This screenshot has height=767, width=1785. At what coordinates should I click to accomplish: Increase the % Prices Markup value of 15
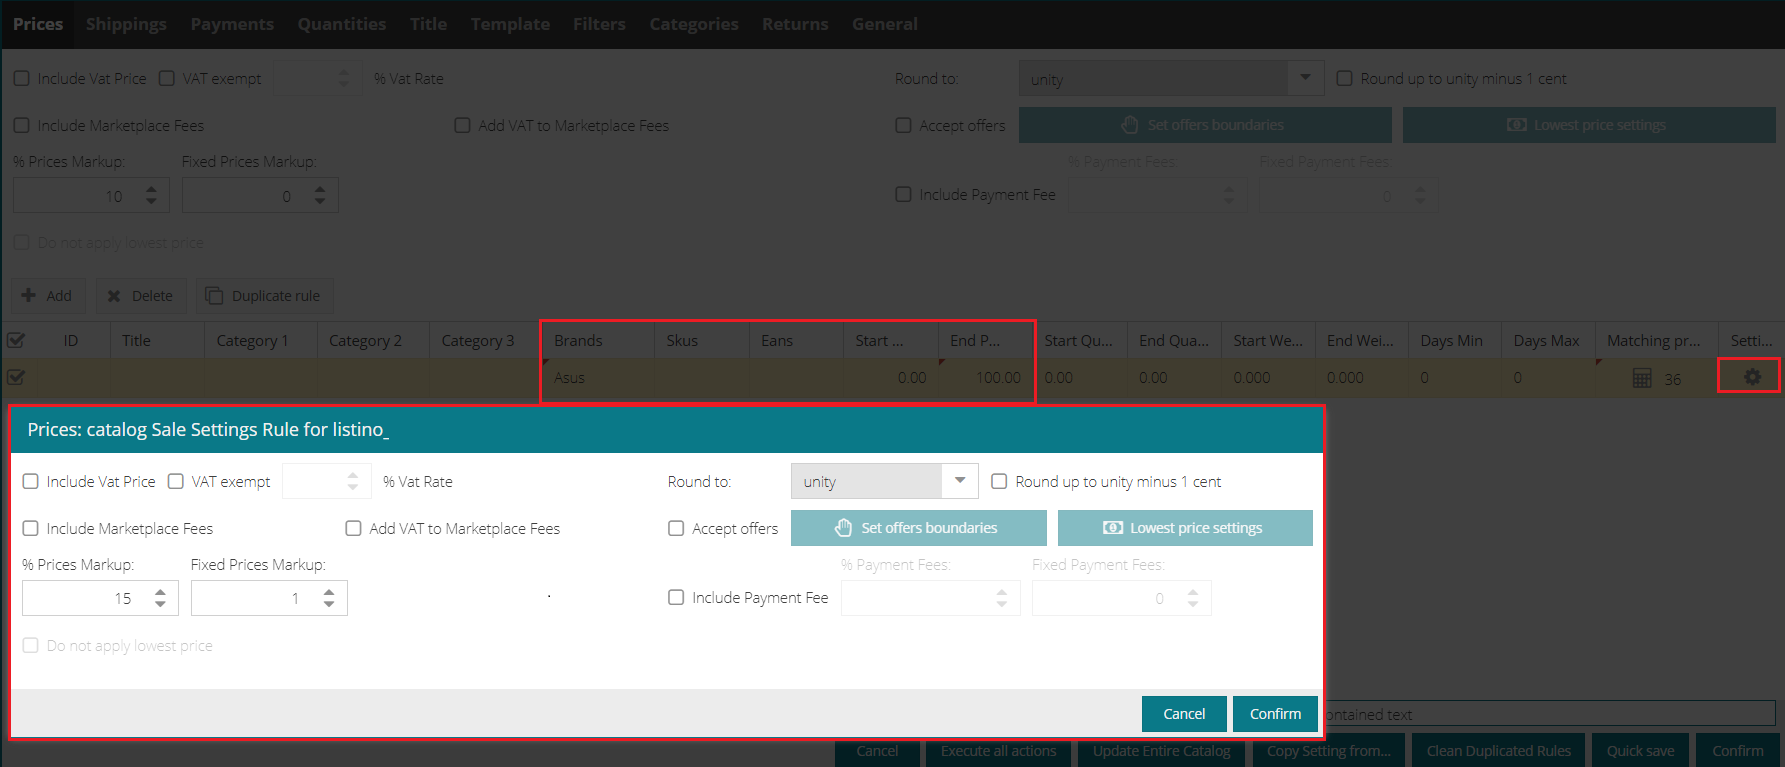pos(160,592)
